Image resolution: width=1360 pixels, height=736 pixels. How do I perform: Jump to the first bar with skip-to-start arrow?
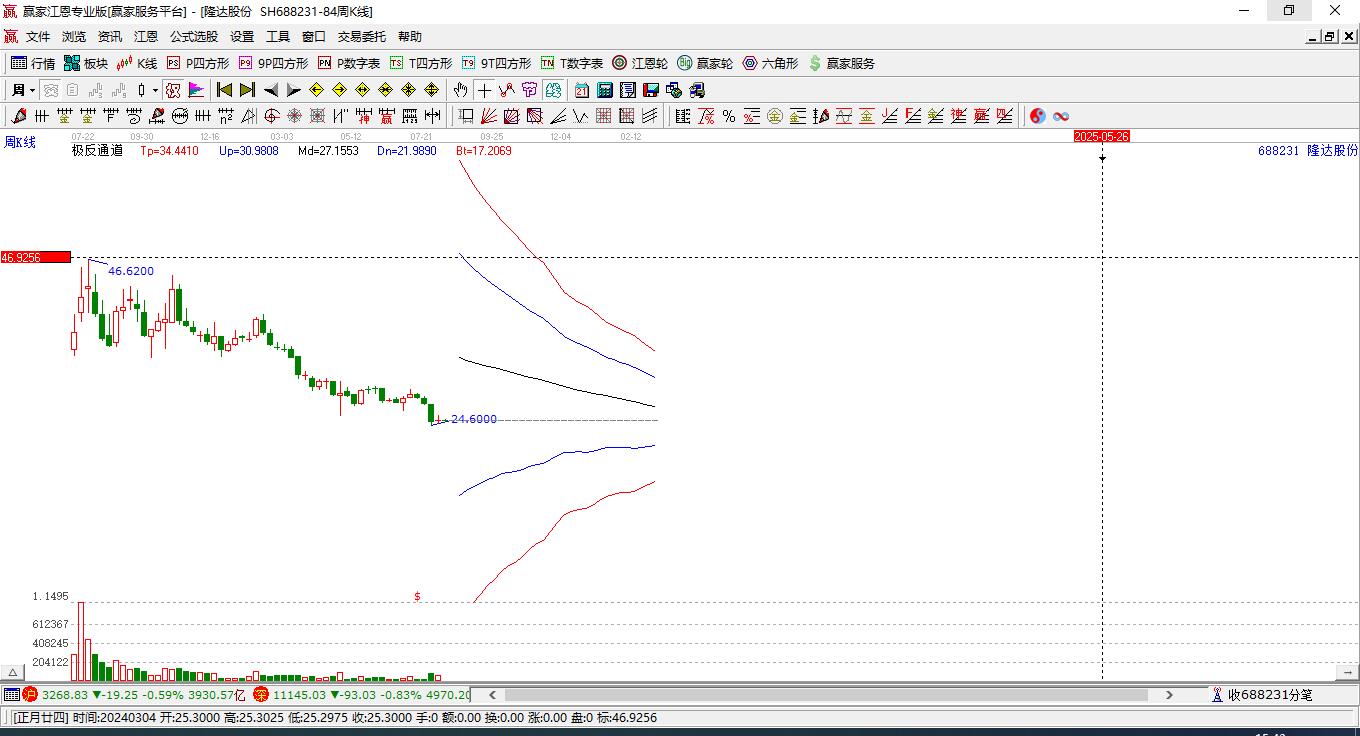[x=225, y=90]
